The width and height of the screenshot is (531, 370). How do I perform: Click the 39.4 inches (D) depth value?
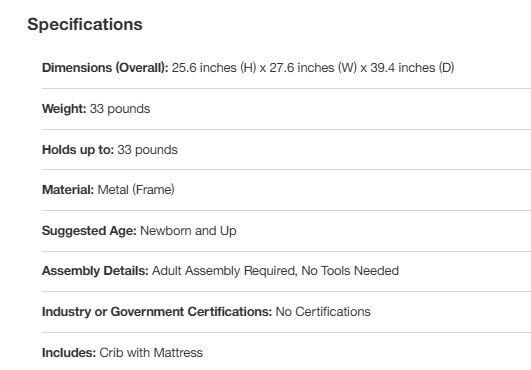pos(412,68)
